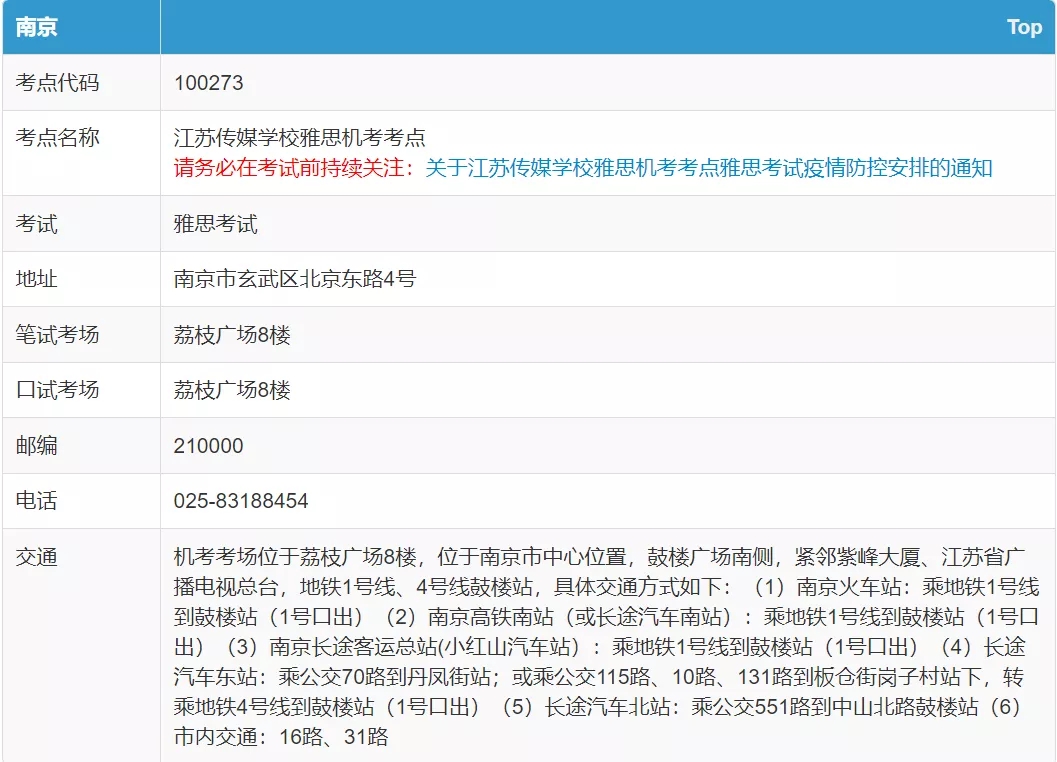Click the 考点名称 row label
Viewport: 1057px width, 762px height.
pos(57,138)
